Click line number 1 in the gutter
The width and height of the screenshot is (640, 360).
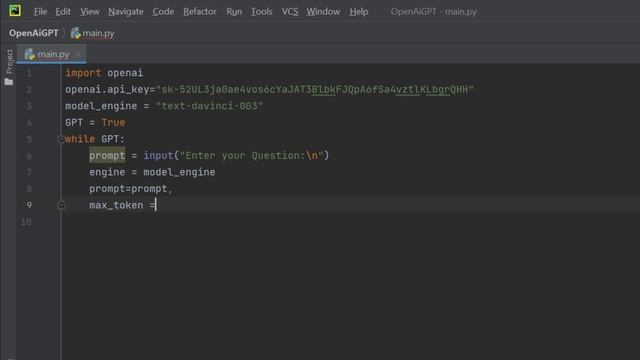point(29,73)
